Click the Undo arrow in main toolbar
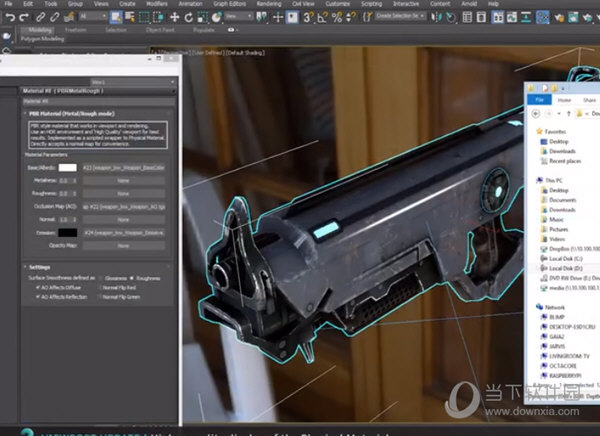Viewport: 600px width, 436px height. pos(10,17)
